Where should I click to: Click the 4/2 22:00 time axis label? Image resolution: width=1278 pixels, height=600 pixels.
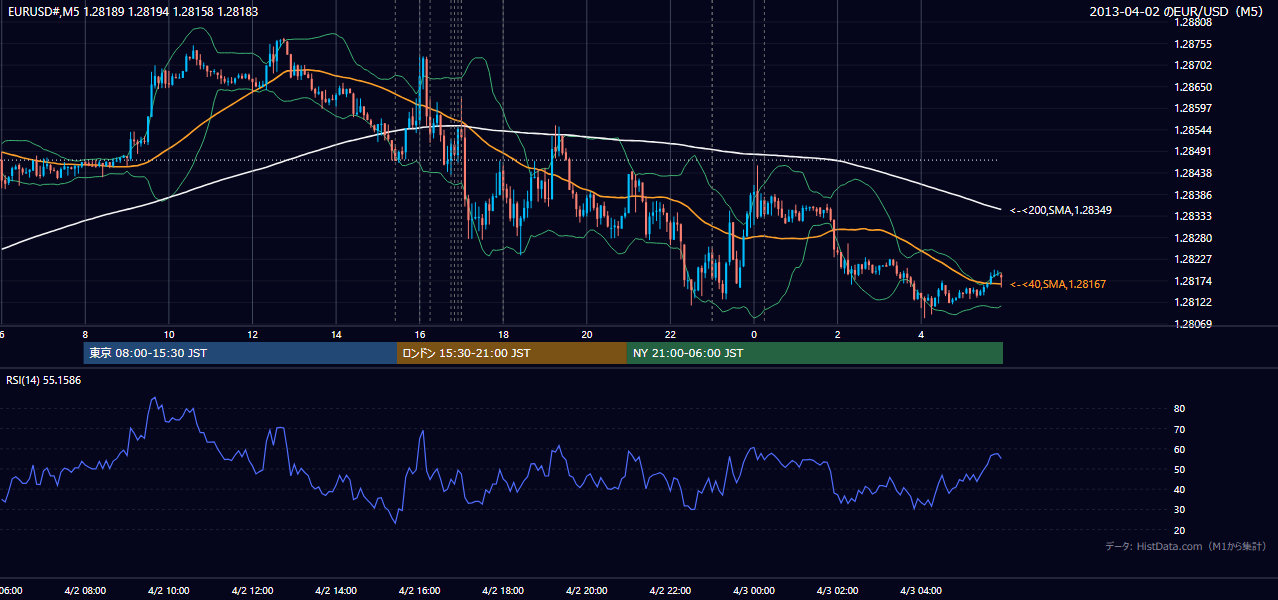(670, 591)
